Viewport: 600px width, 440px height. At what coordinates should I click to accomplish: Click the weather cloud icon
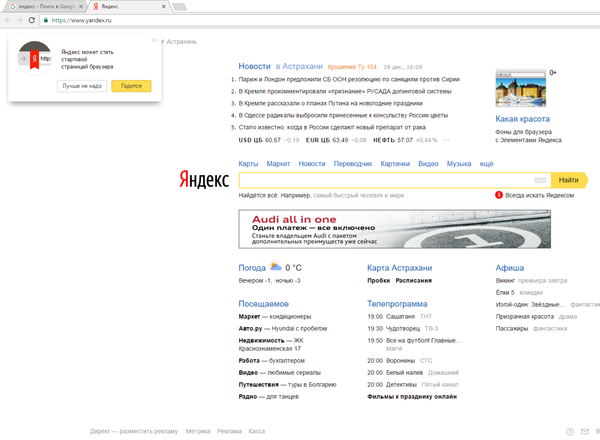click(276, 268)
